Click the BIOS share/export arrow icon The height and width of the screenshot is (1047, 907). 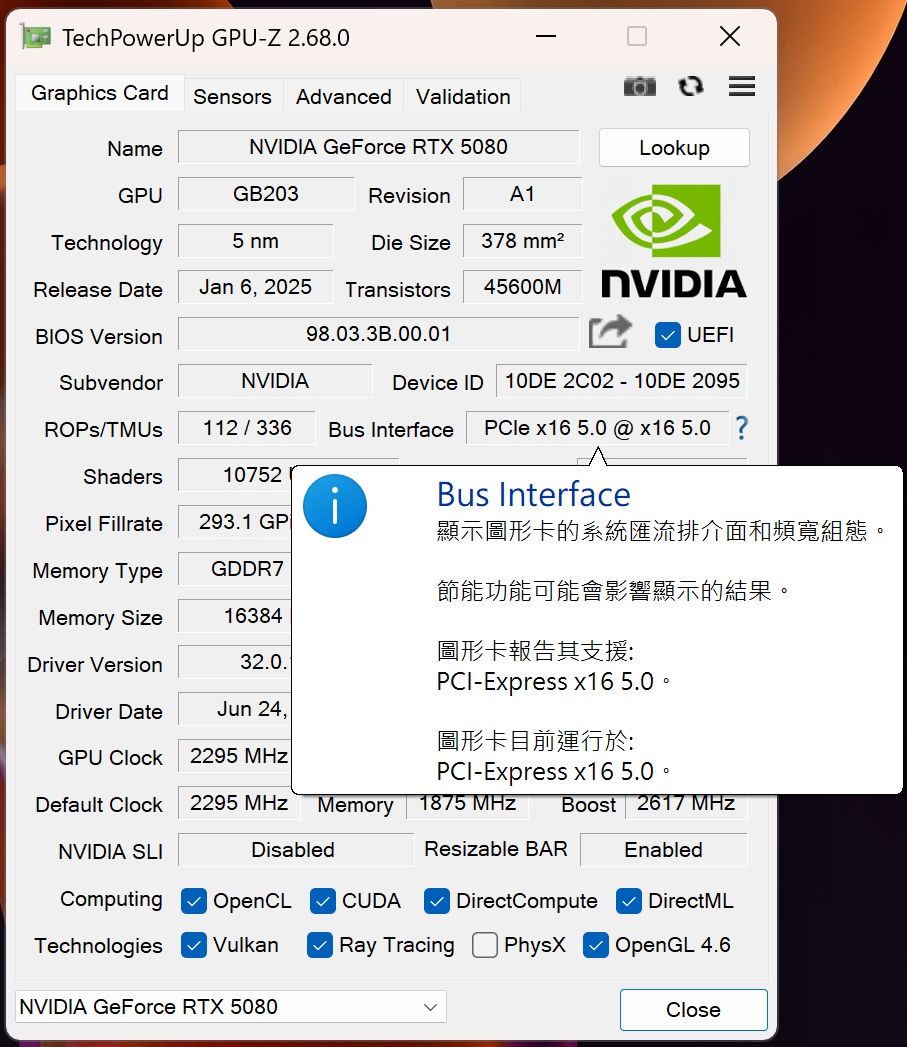tap(610, 332)
